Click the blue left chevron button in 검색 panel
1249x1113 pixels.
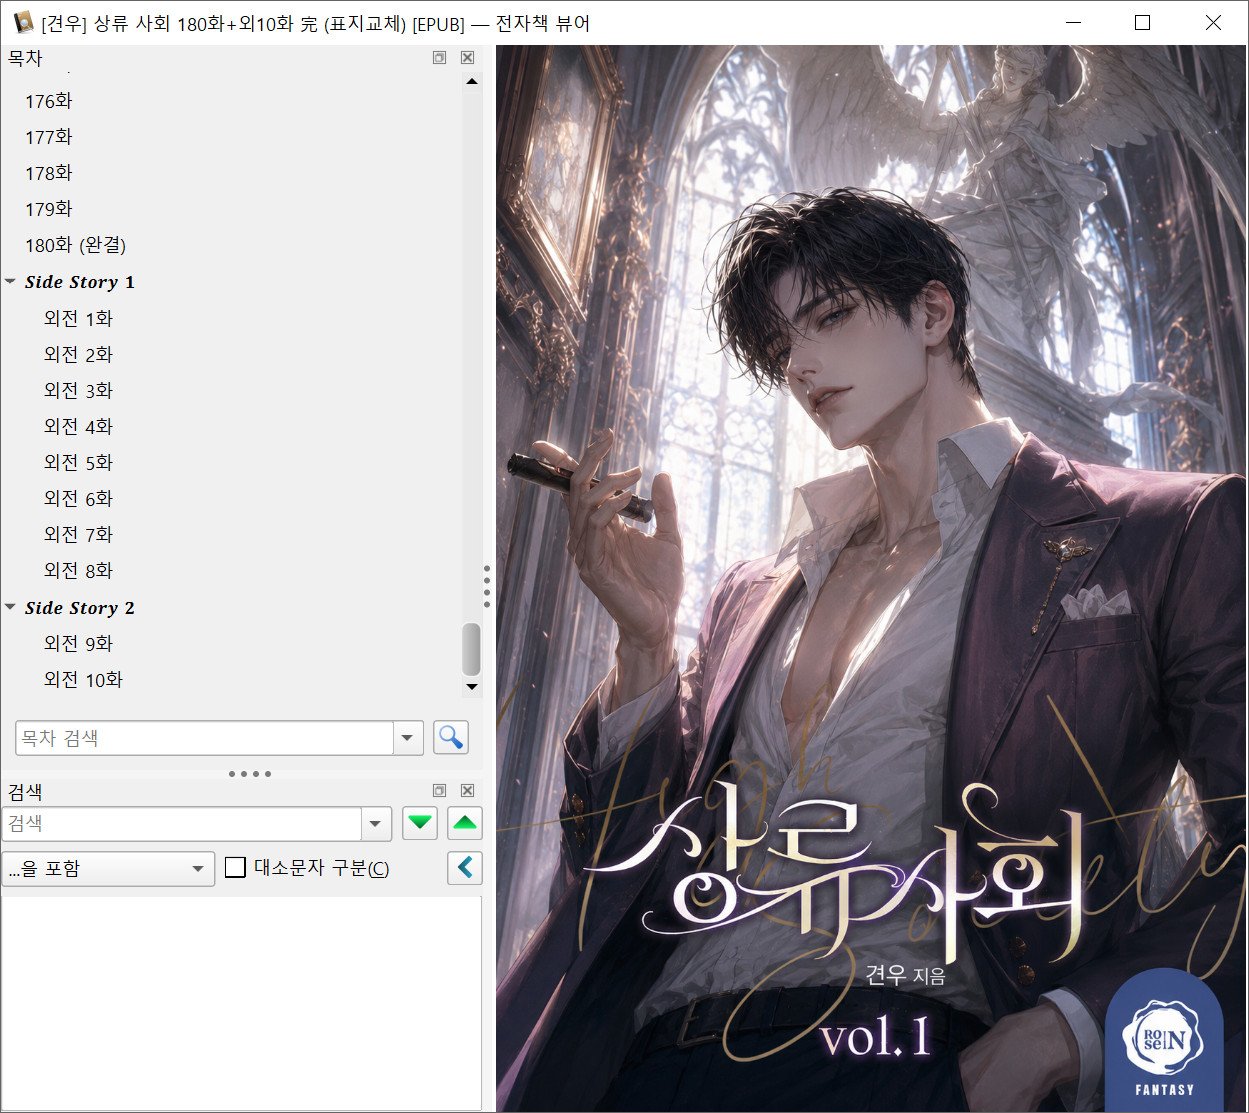click(x=465, y=868)
